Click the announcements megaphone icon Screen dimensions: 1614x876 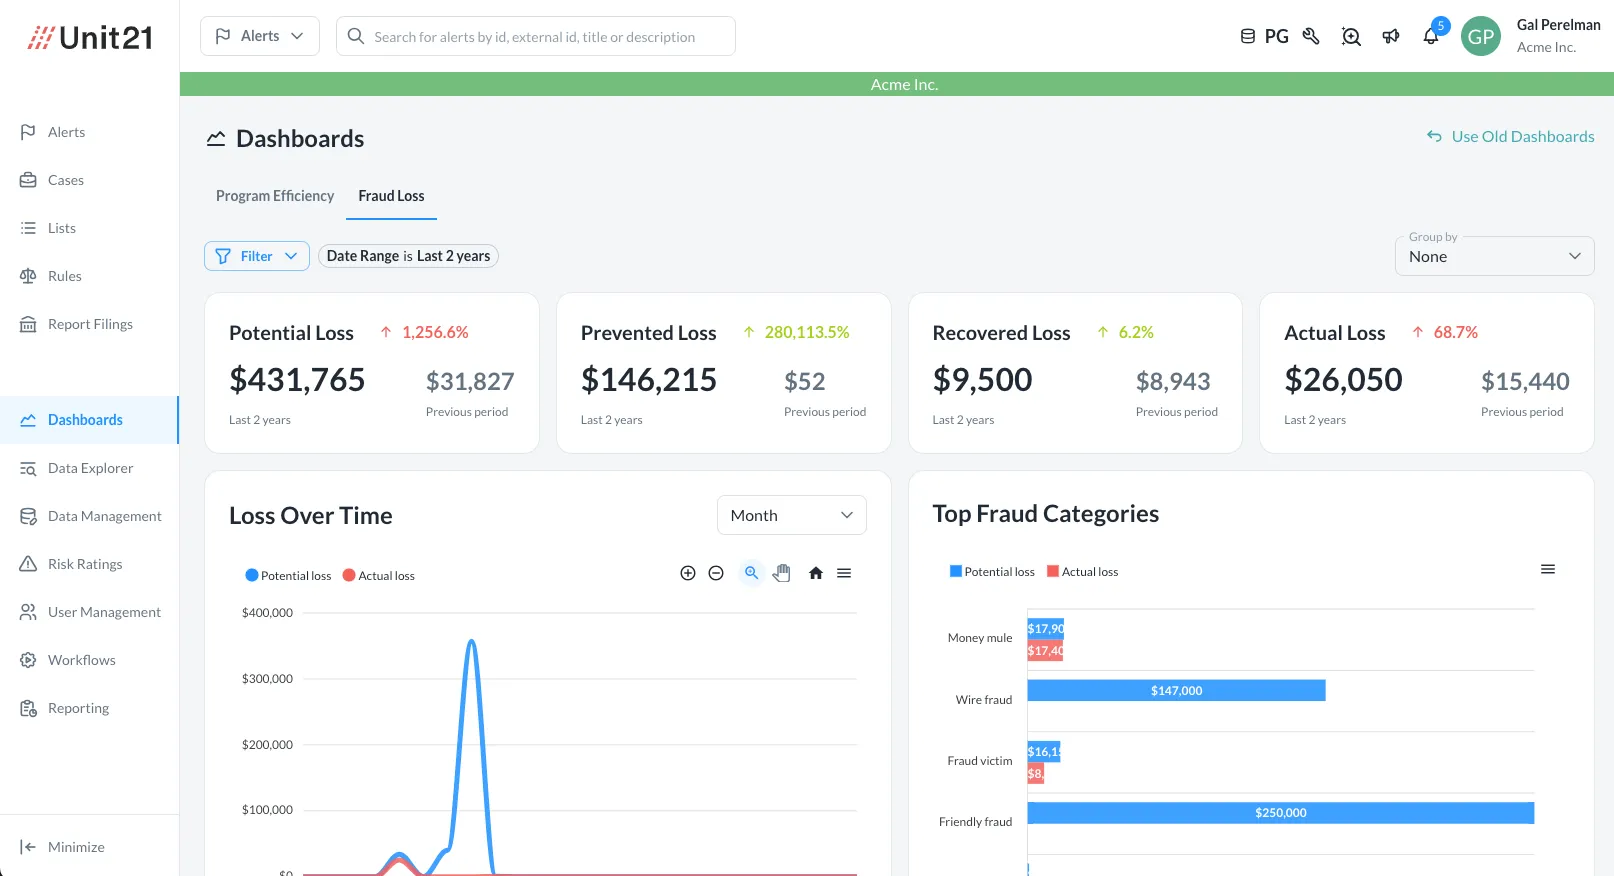pos(1391,37)
